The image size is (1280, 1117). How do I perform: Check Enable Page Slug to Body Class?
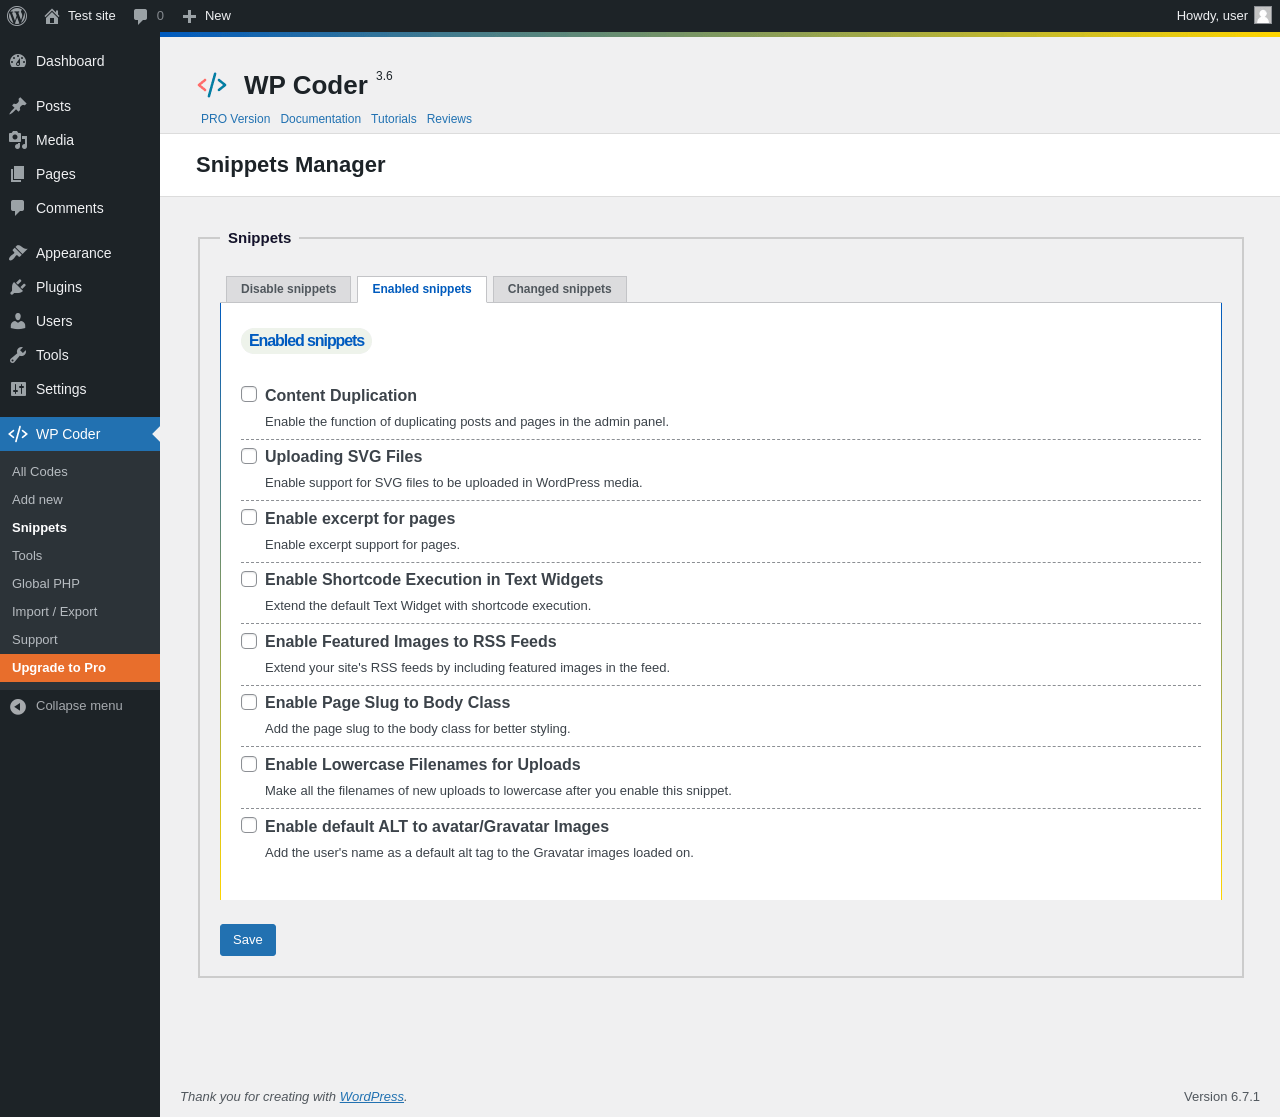pos(249,702)
